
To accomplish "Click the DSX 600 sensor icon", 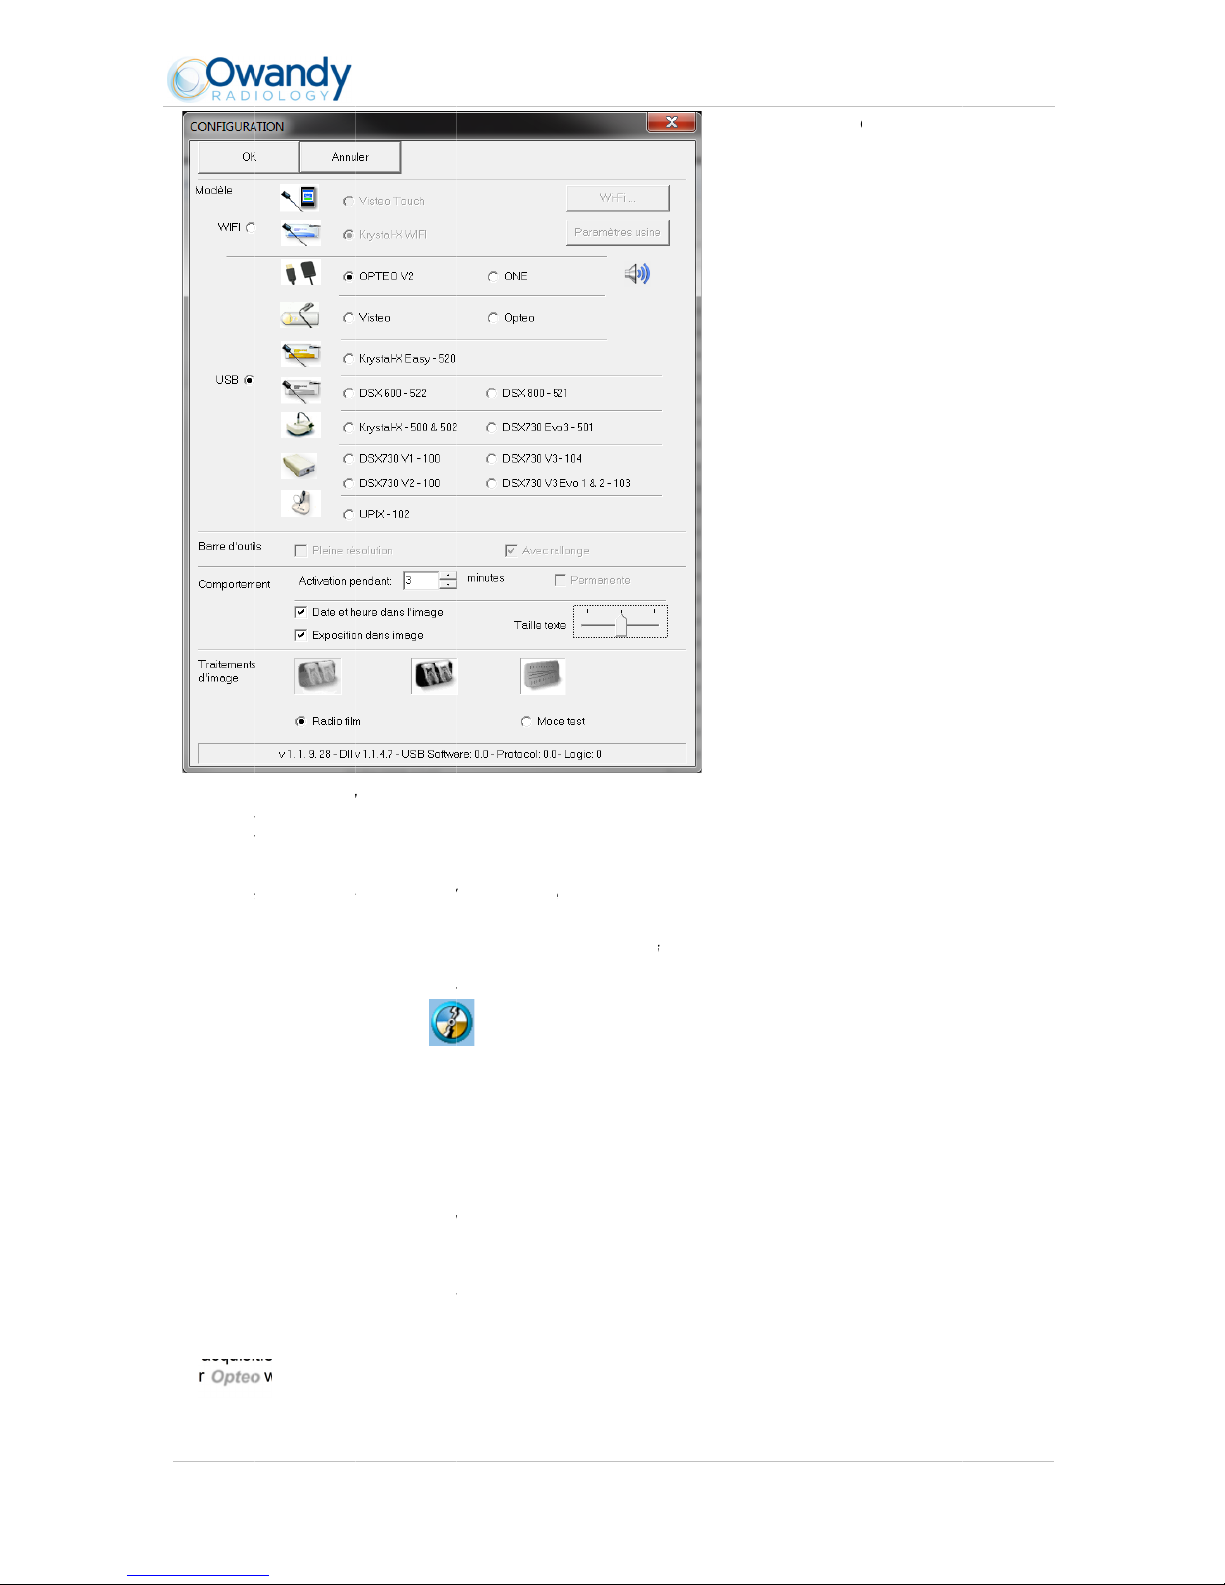I will [x=301, y=389].
